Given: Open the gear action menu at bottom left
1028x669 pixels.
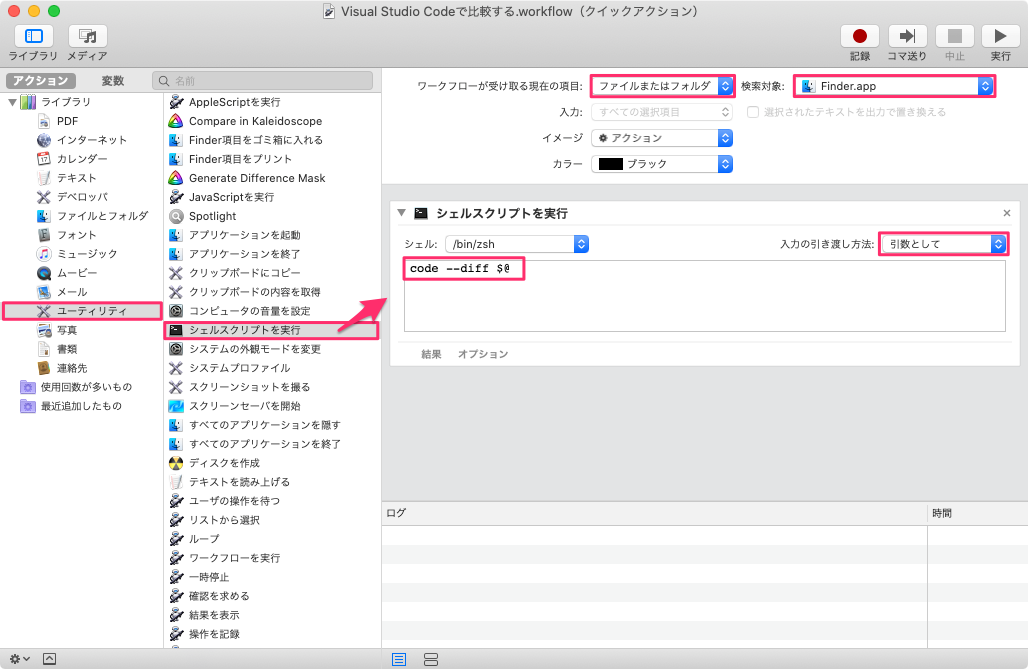Looking at the screenshot, I should pos(14,658).
